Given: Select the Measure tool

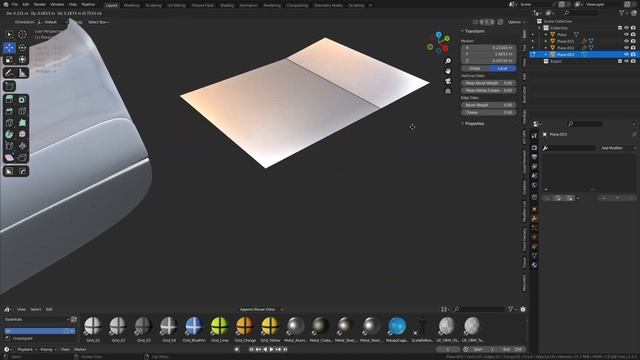Looking at the screenshot, I should 22,73.
